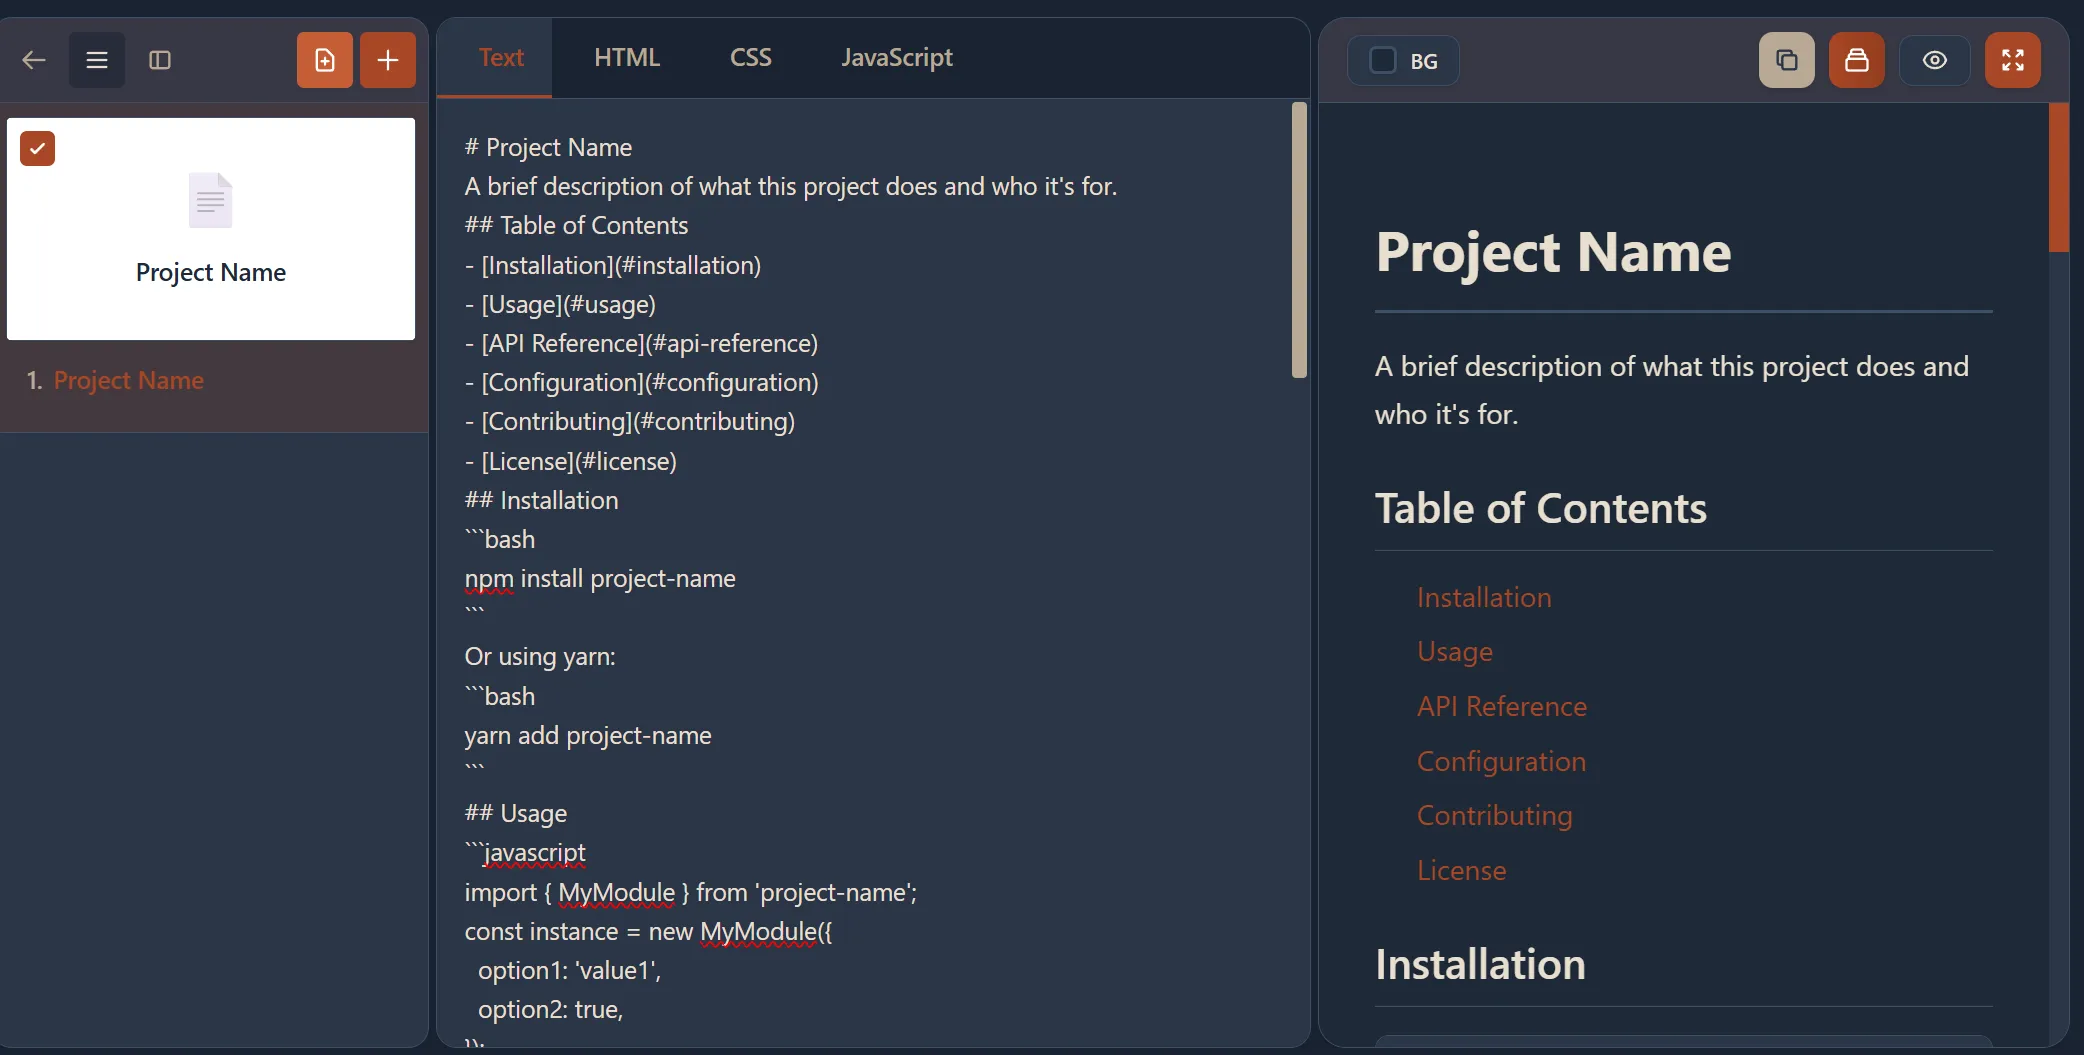Image resolution: width=2084 pixels, height=1055 pixels.
Task: Click the '## Installation' editor line
Action: pos(541,500)
